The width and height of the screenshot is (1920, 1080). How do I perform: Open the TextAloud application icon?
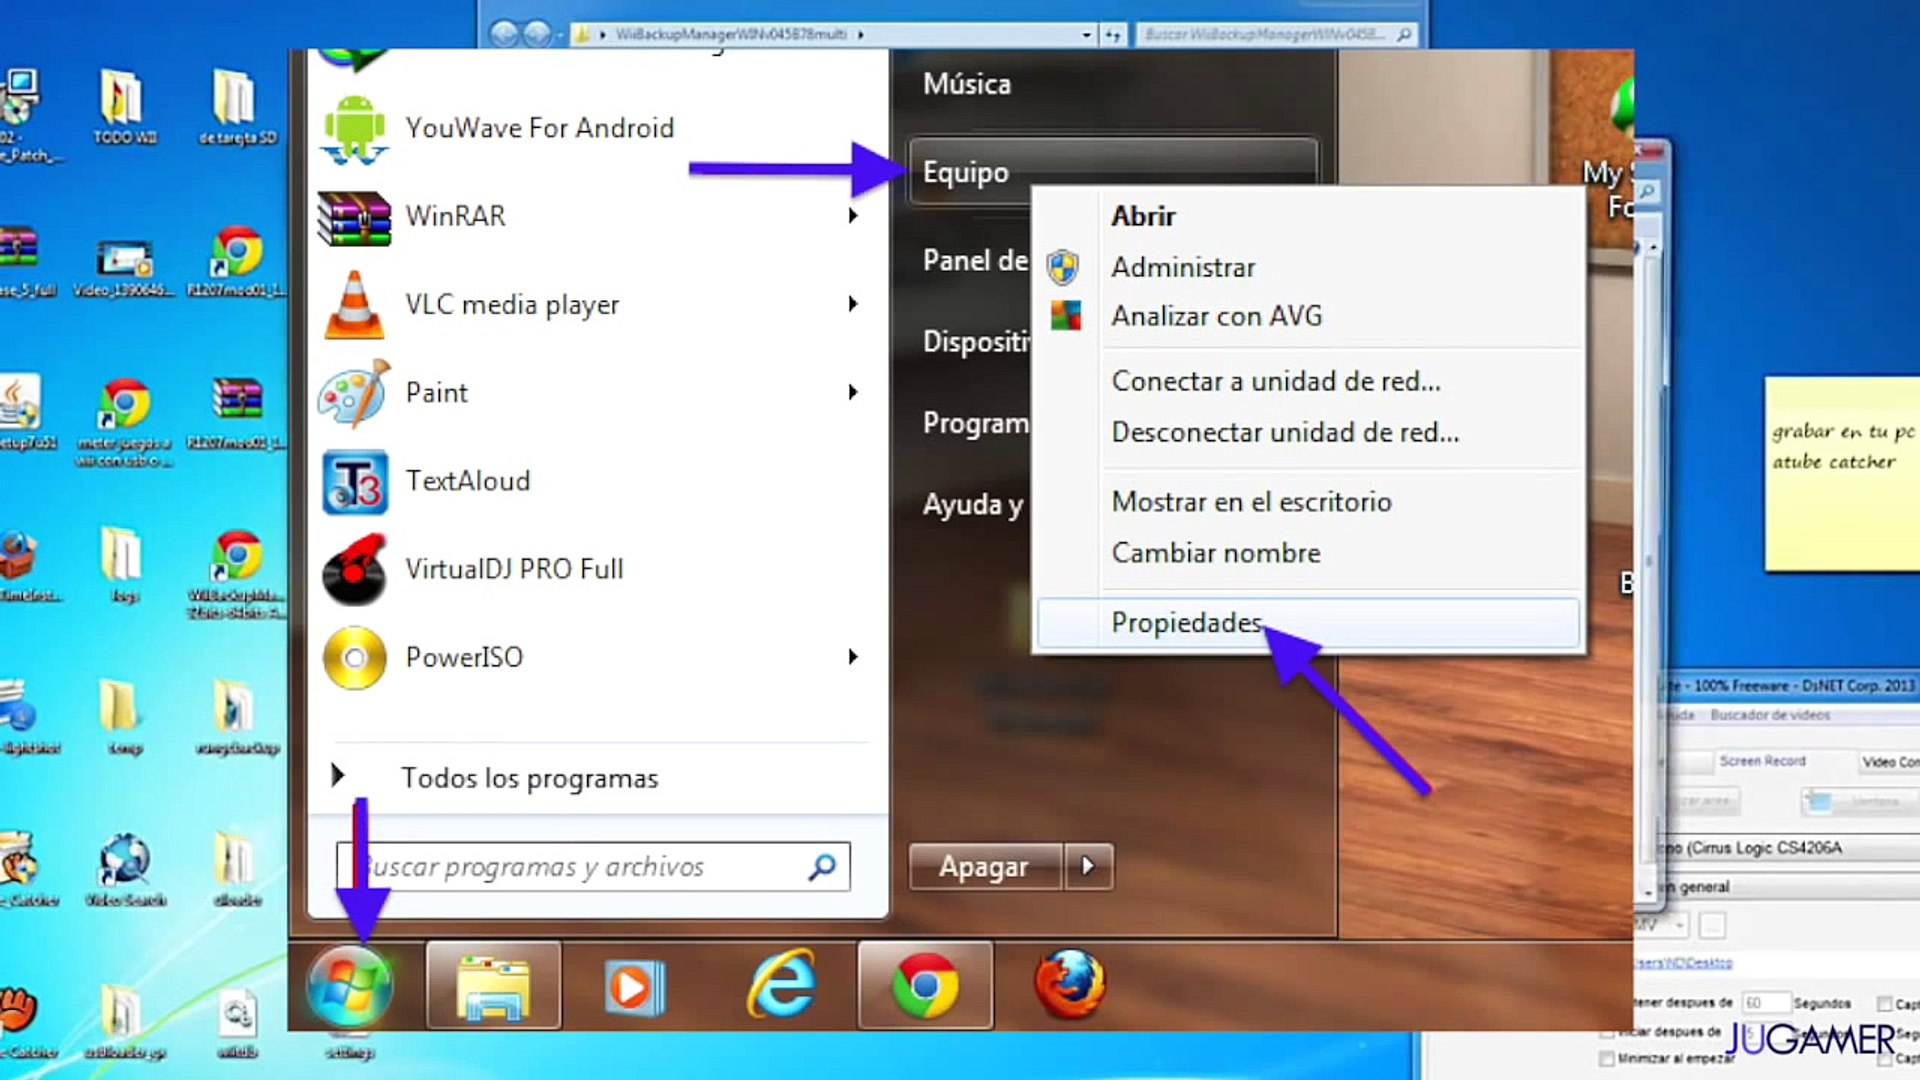pos(354,482)
